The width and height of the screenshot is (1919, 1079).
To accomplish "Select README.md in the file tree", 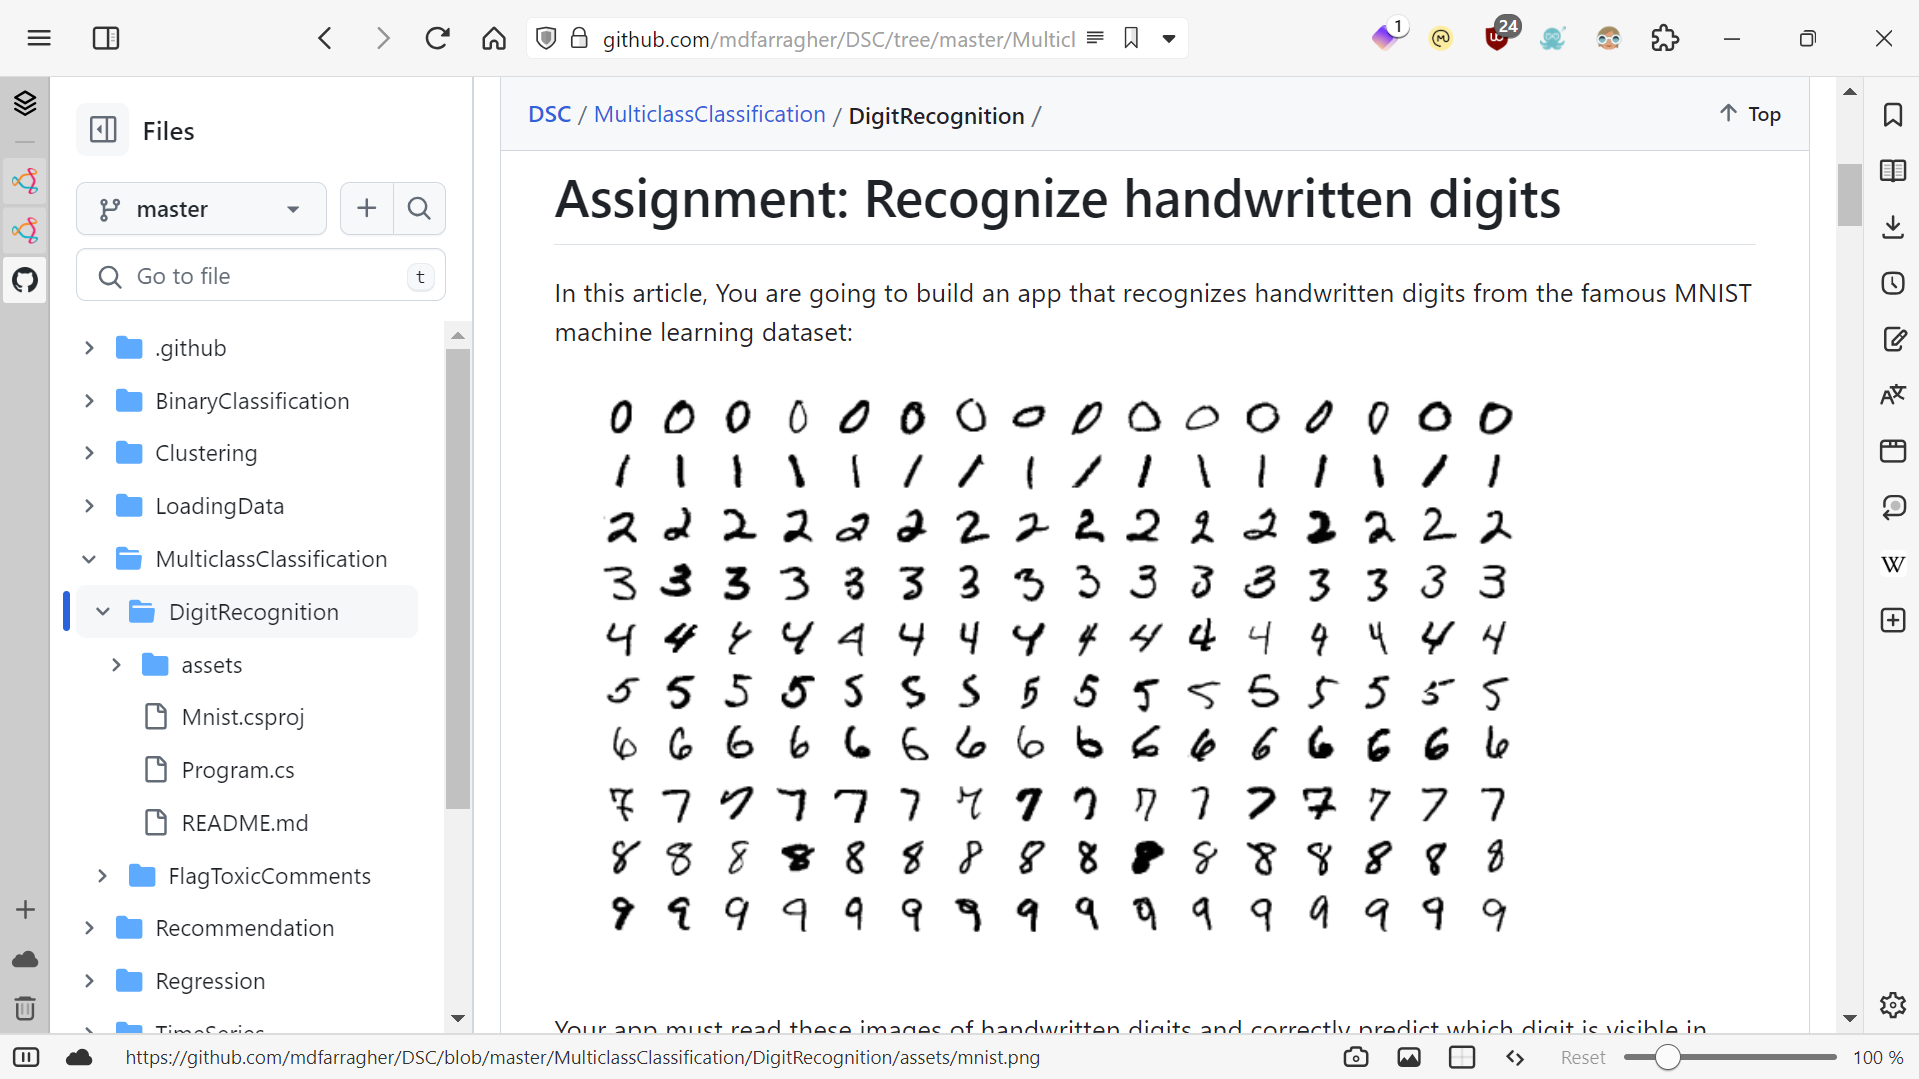I will pos(244,823).
